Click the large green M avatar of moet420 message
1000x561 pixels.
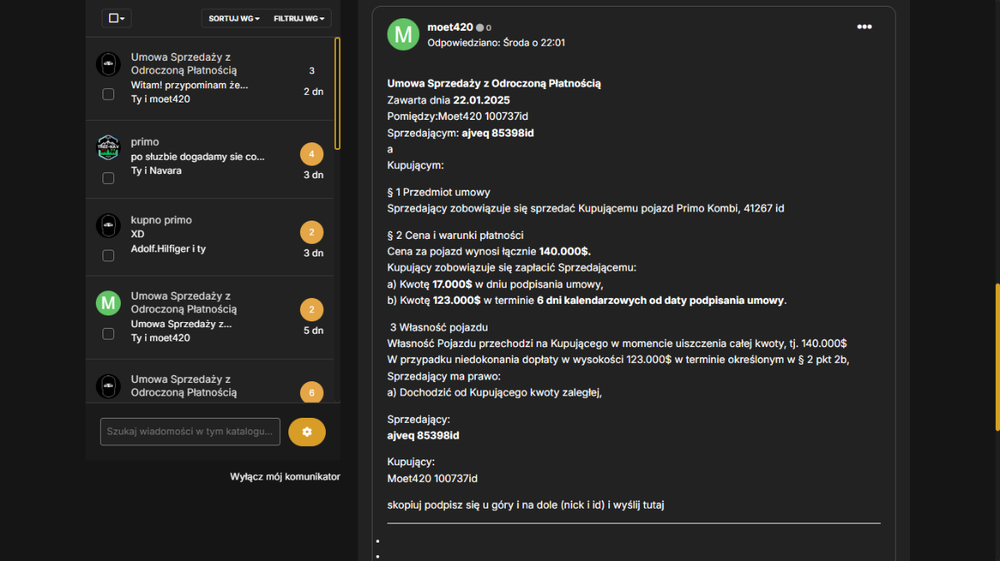403,34
